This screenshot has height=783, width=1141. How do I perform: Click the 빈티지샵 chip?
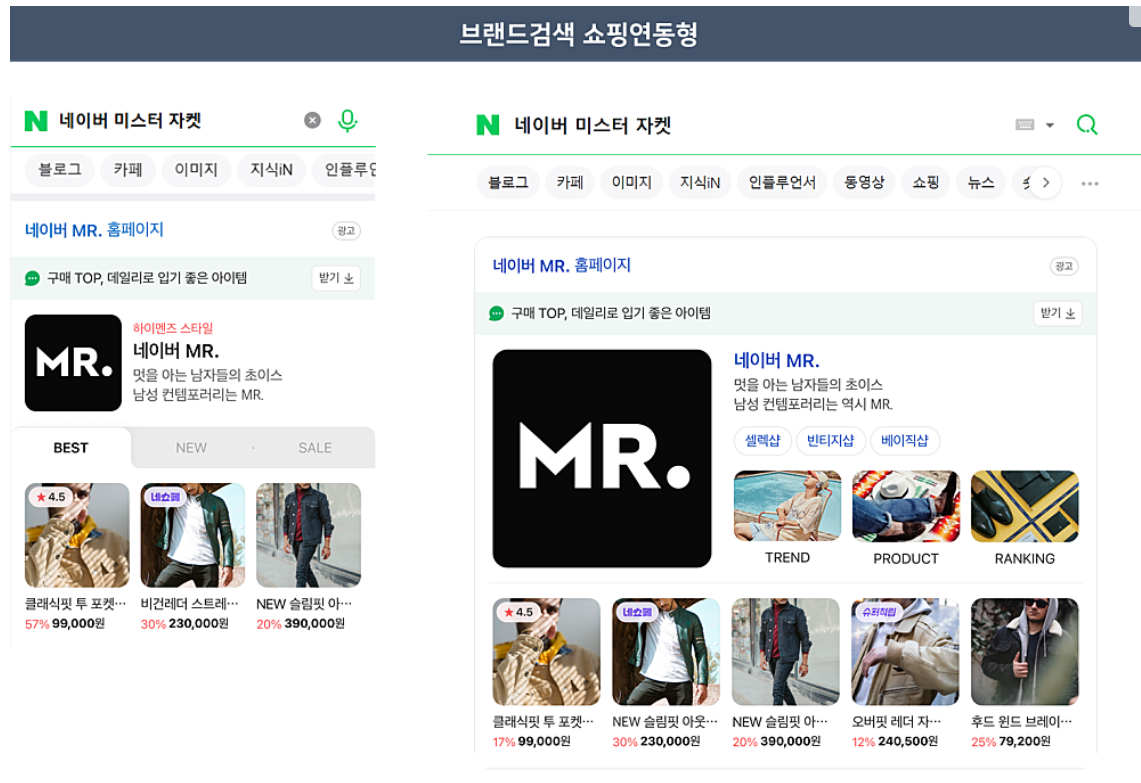(830, 440)
